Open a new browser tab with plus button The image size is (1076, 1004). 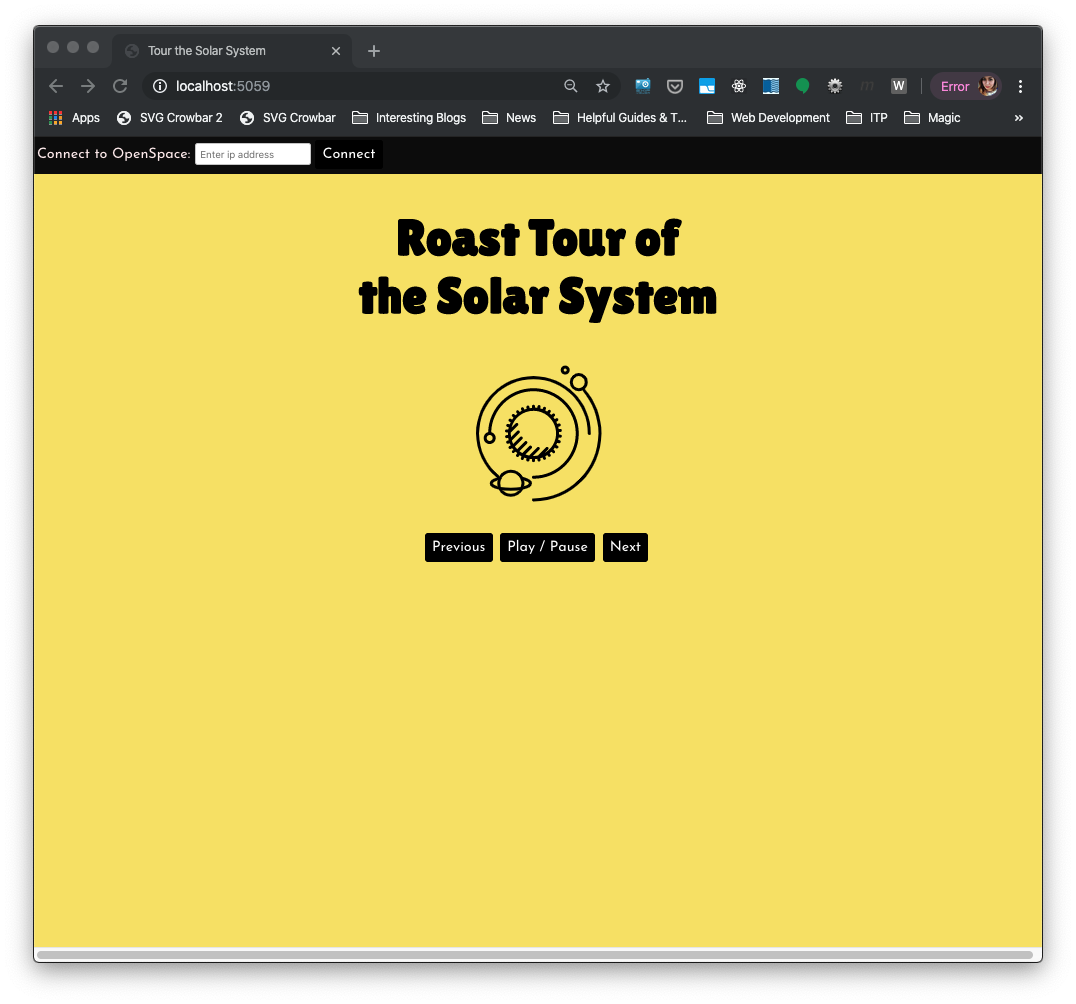pos(374,51)
